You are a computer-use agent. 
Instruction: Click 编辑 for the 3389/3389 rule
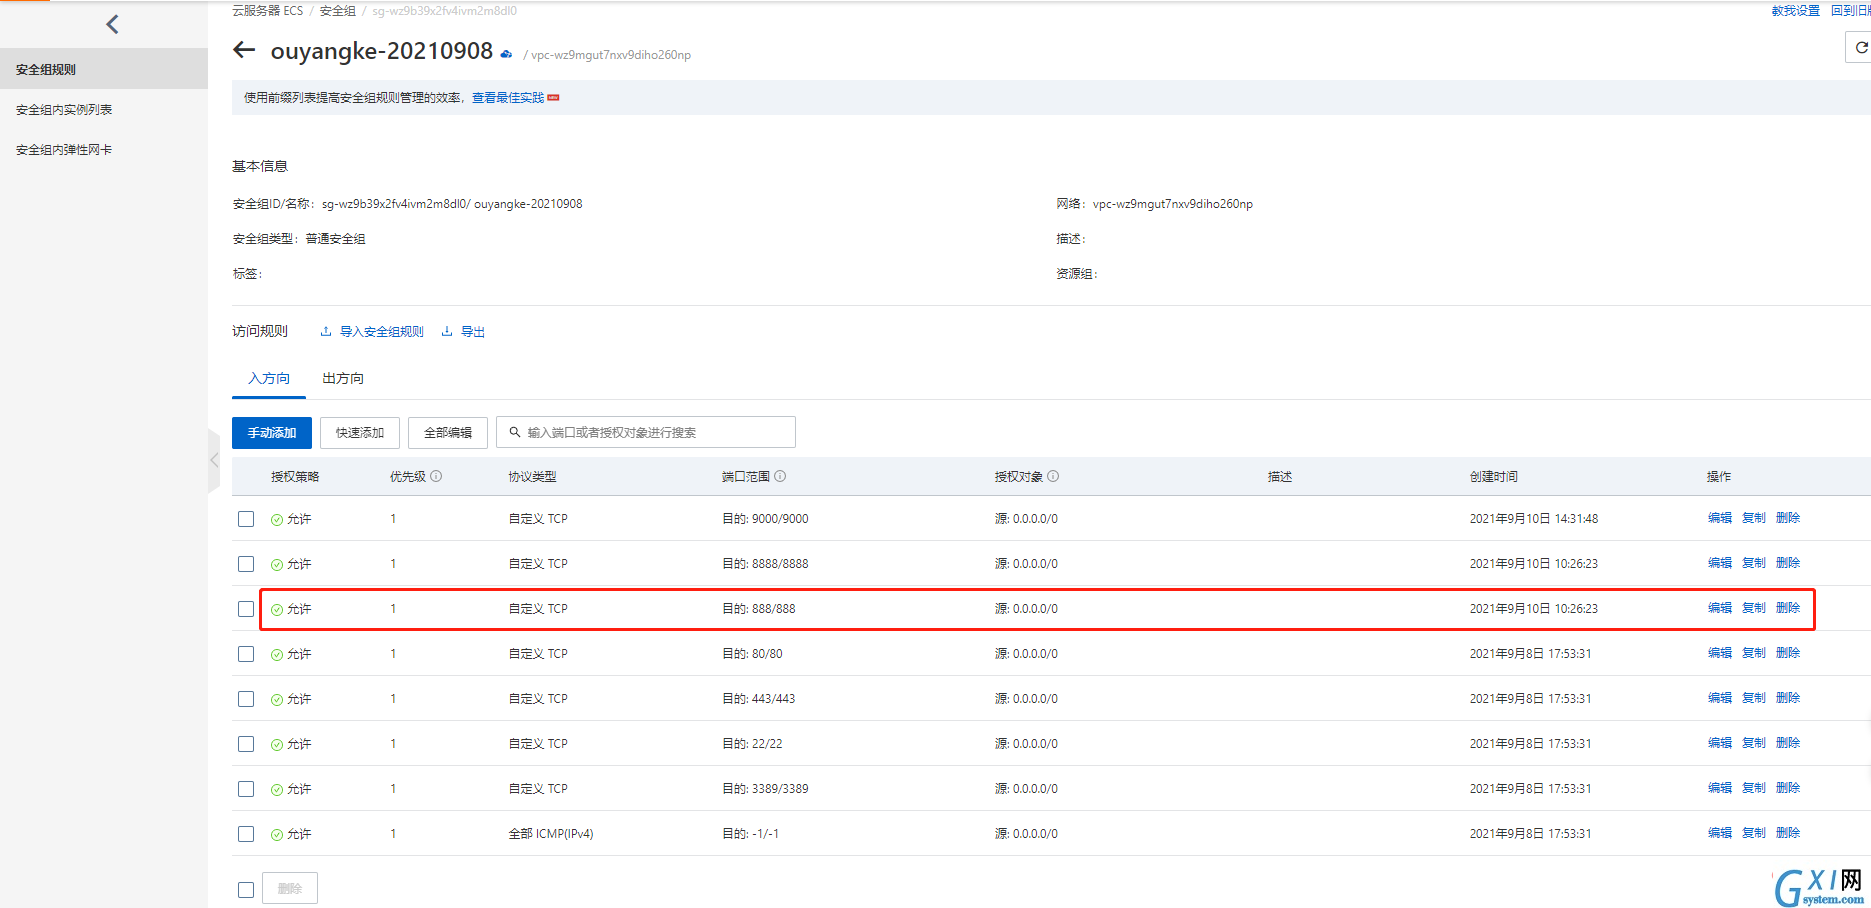(1720, 788)
